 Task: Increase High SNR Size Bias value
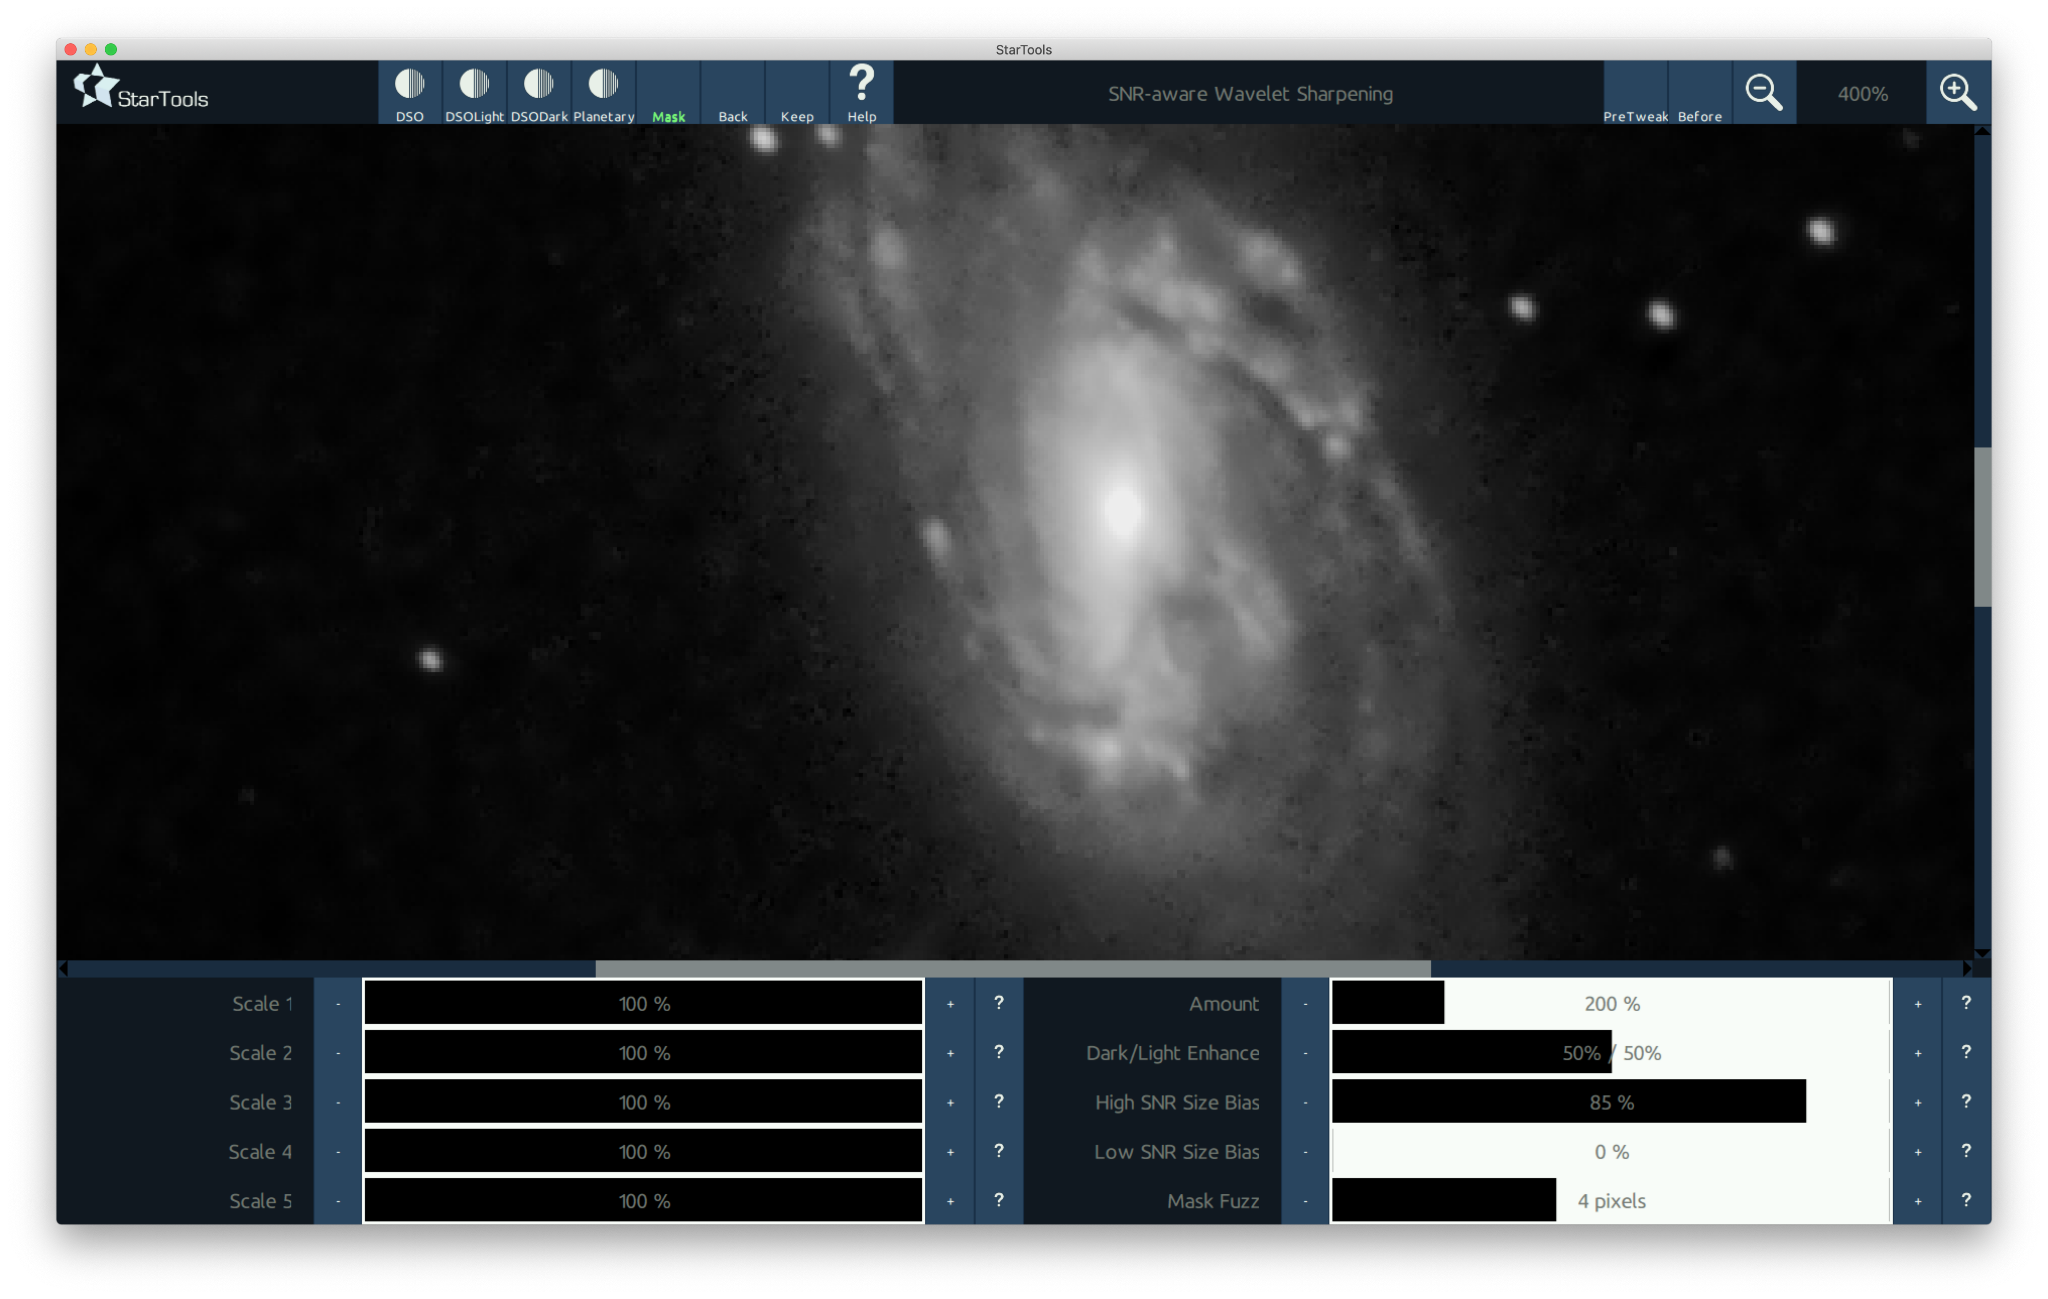[x=1917, y=1102]
